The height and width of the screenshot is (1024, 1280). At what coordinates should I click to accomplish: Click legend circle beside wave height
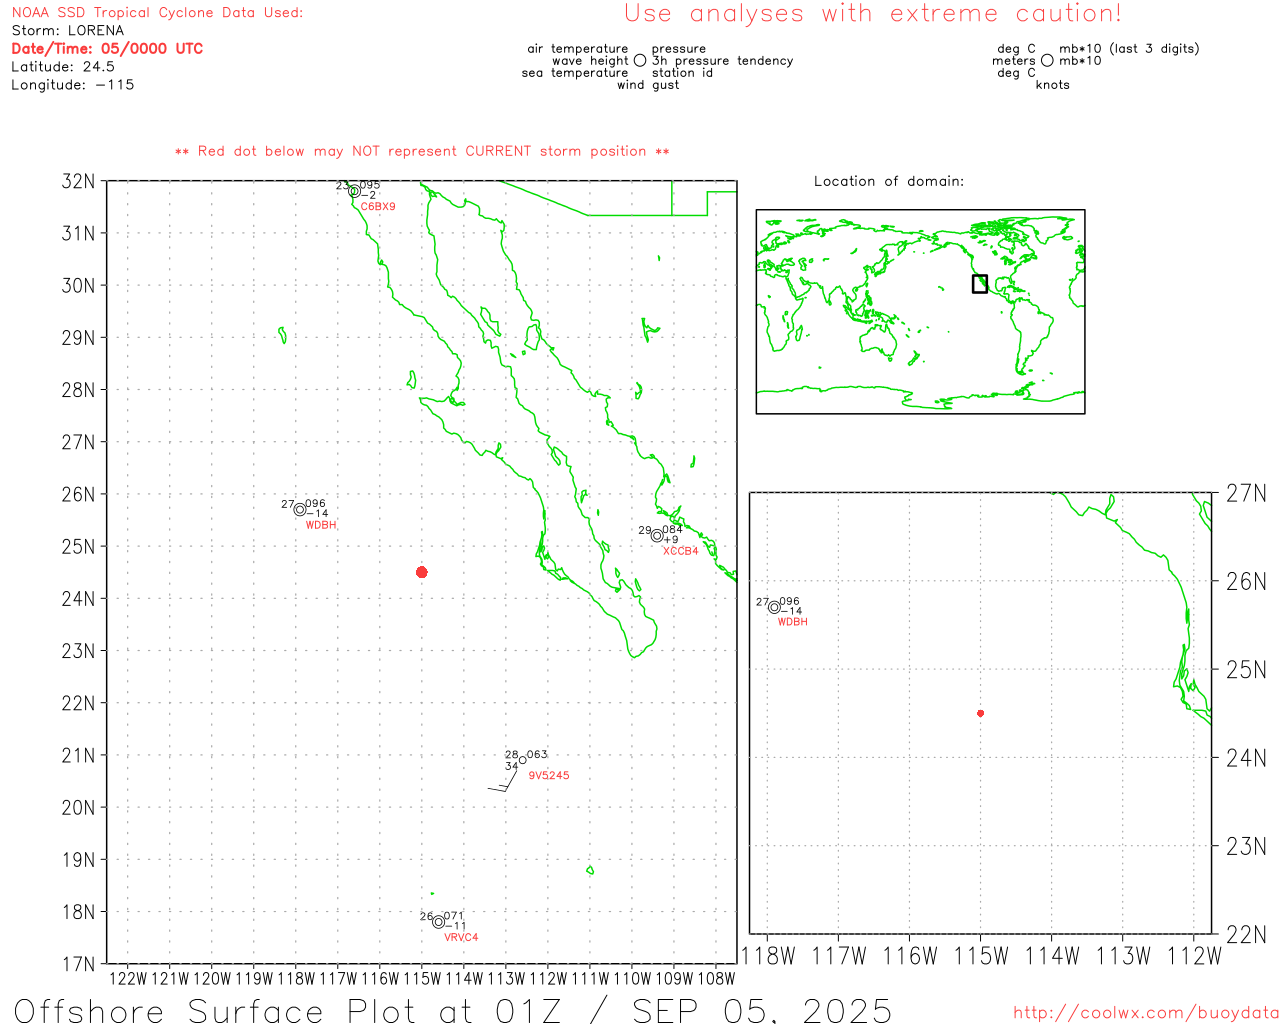[x=640, y=60]
